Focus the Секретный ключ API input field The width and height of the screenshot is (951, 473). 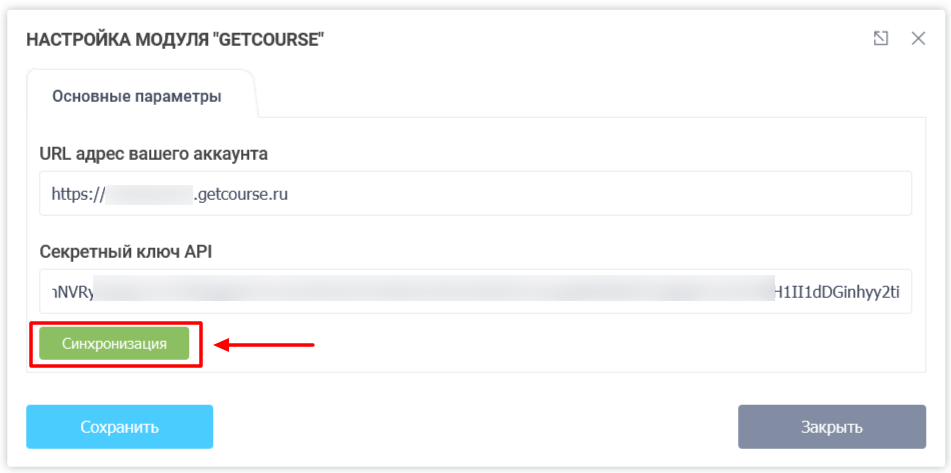475,292
